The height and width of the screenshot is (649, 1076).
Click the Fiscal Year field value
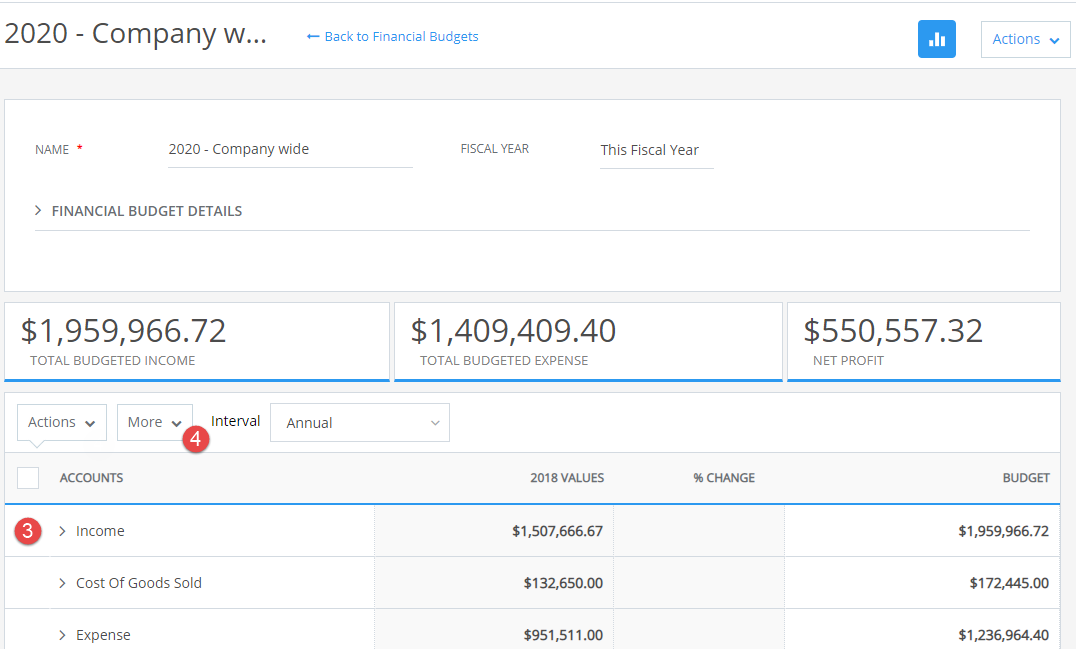click(657, 150)
